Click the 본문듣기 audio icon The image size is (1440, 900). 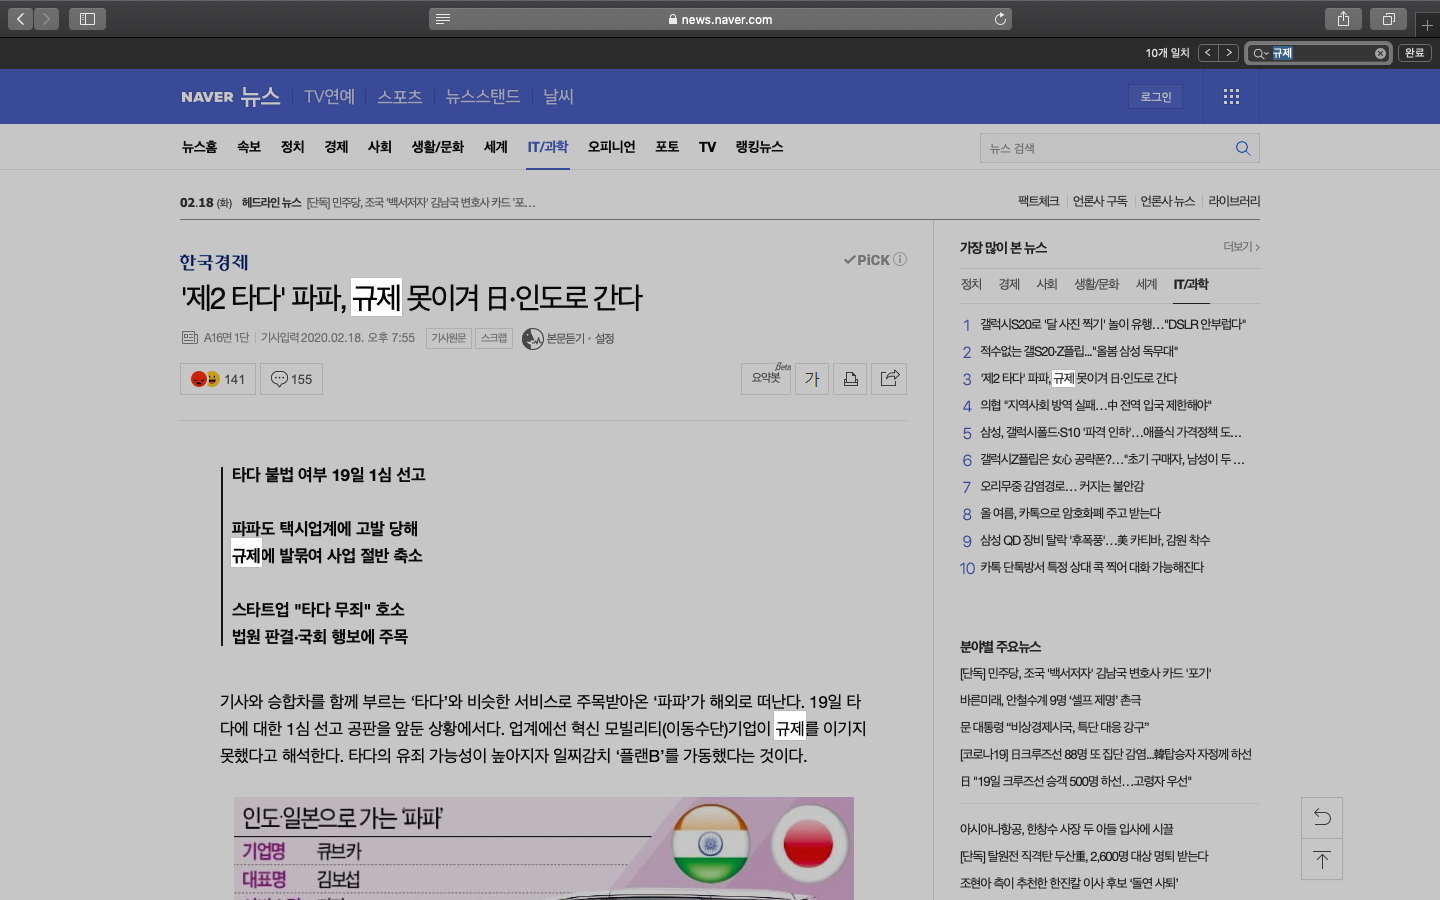(x=533, y=339)
